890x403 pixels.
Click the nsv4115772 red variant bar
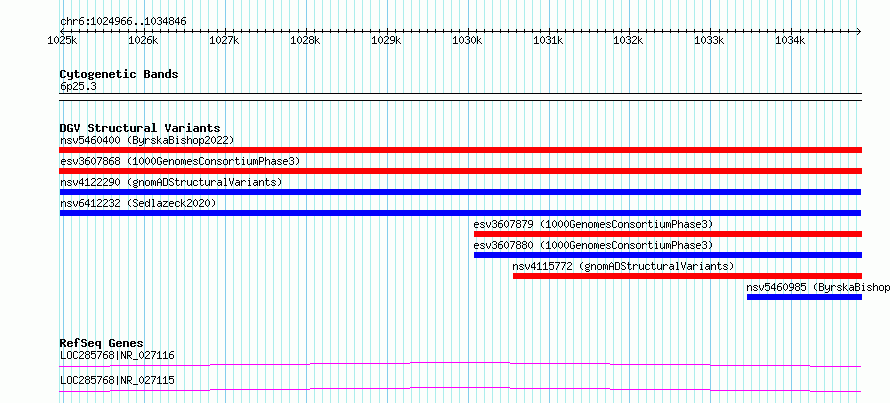click(x=687, y=276)
